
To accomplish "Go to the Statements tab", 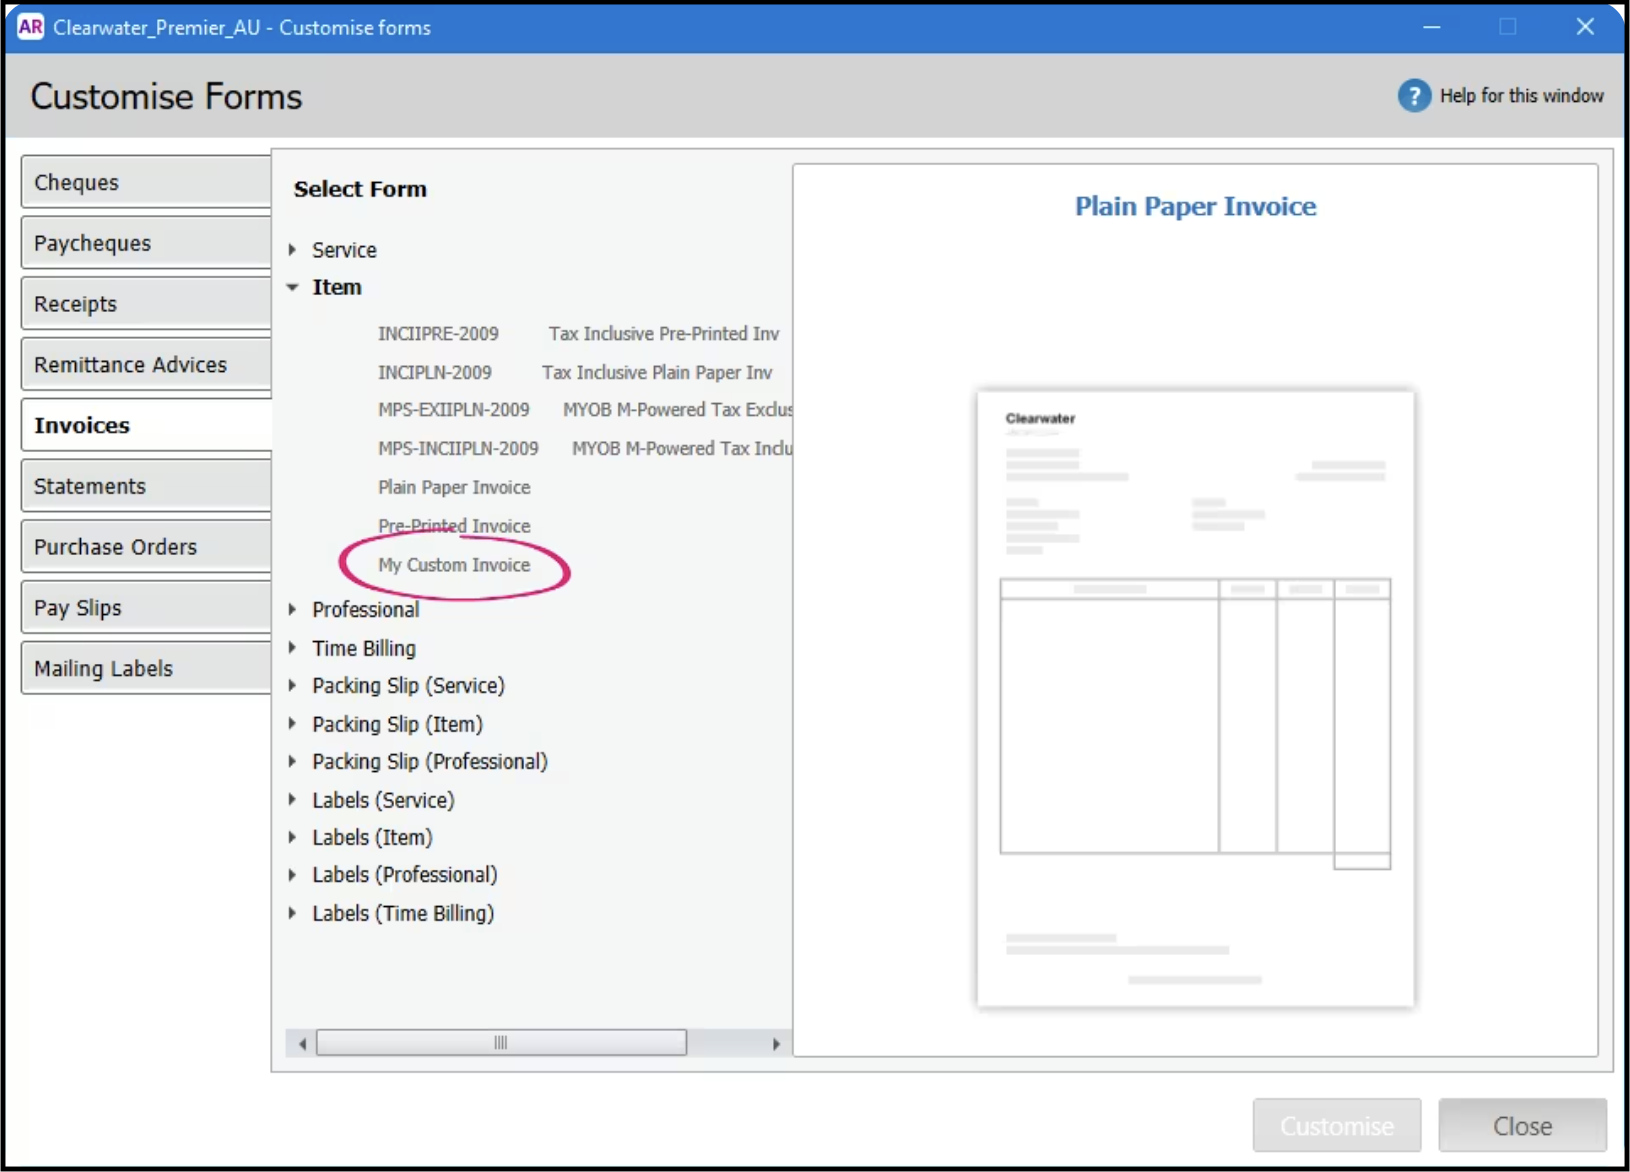I will click(x=146, y=486).
